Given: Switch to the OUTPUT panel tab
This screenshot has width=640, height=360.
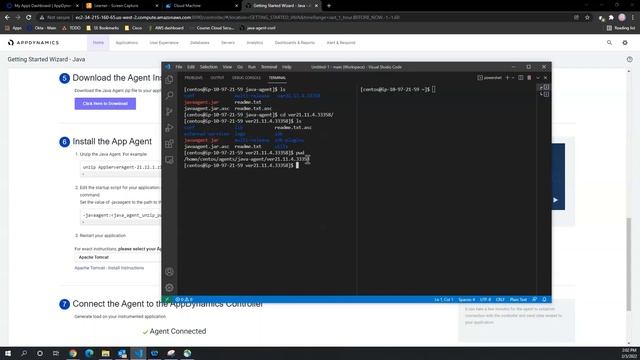Looking at the screenshot, I should [x=217, y=78].
